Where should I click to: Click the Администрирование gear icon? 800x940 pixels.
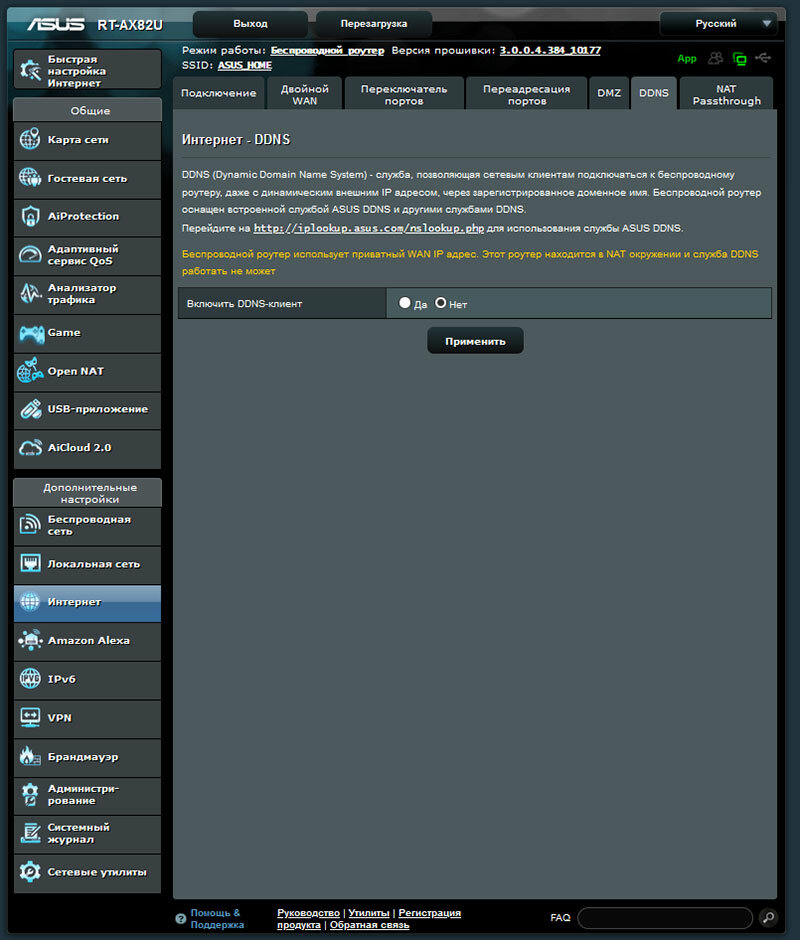(x=30, y=794)
